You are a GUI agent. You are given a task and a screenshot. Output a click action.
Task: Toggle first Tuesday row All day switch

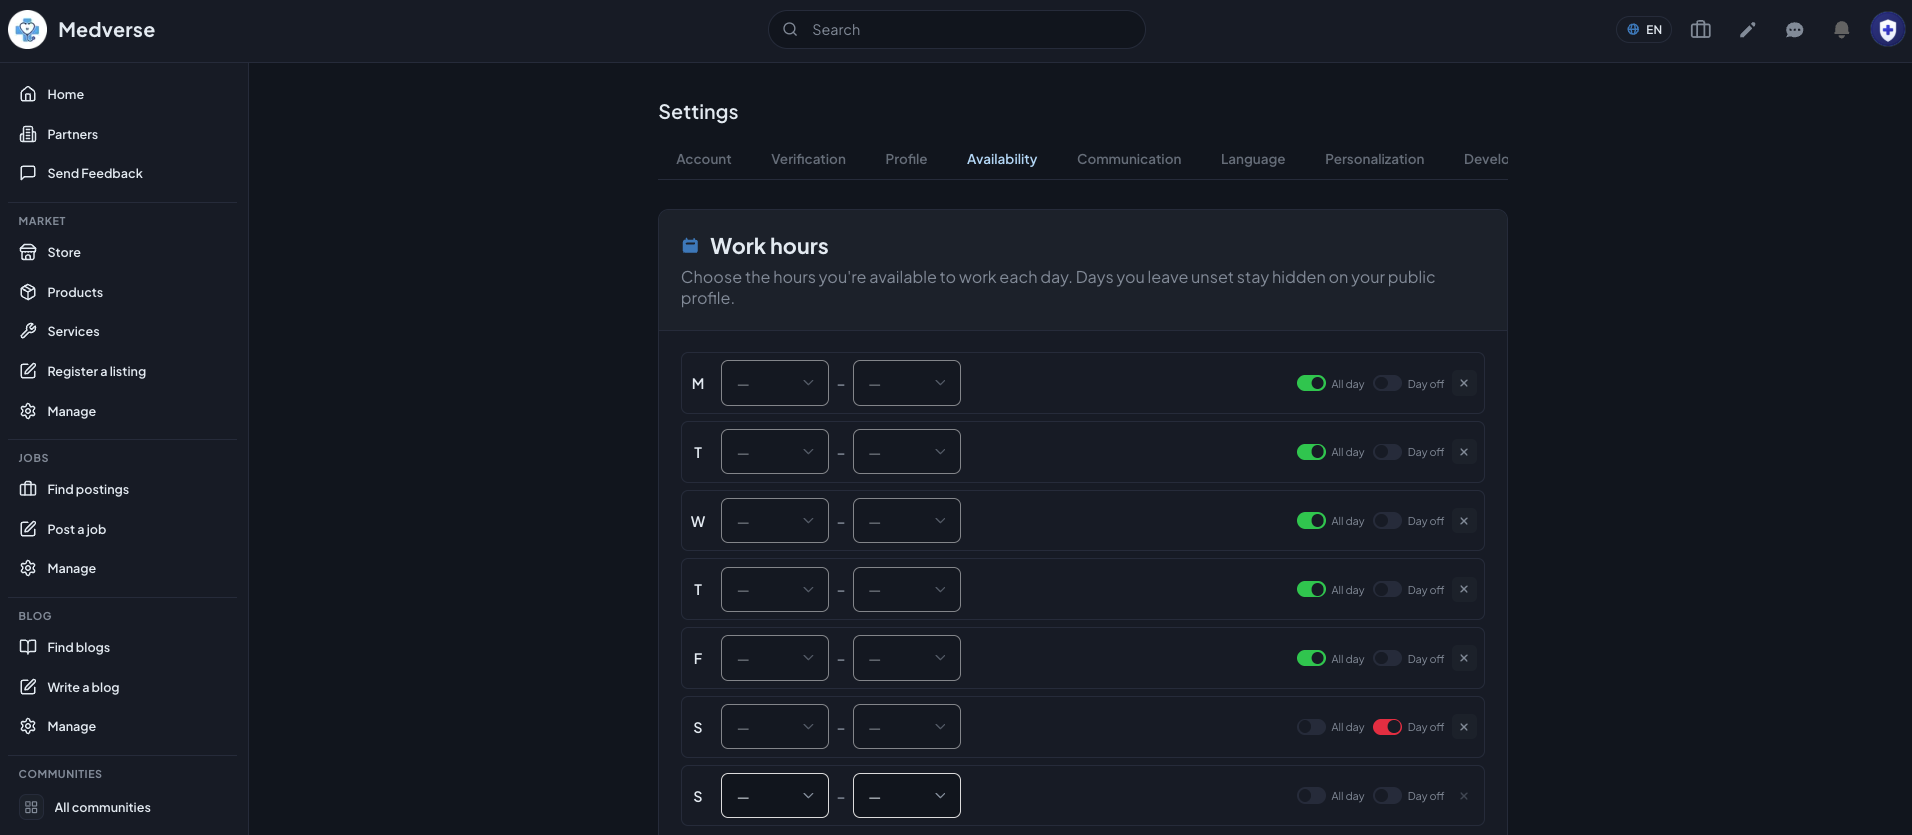coord(1311,452)
